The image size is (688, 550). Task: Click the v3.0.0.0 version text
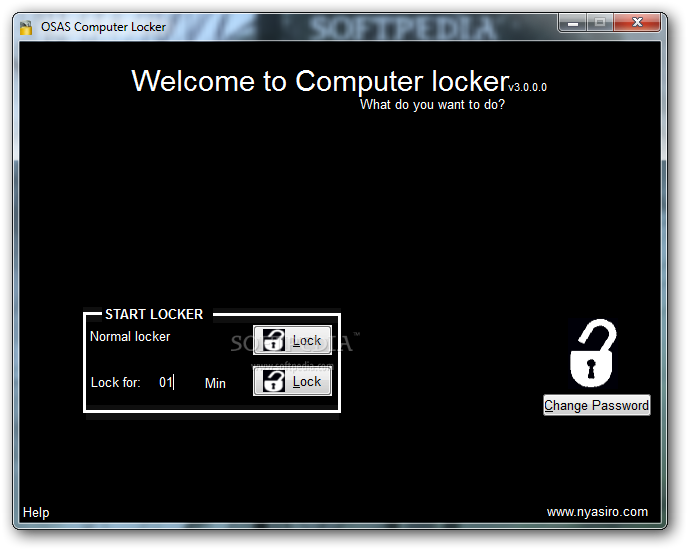coord(527,87)
